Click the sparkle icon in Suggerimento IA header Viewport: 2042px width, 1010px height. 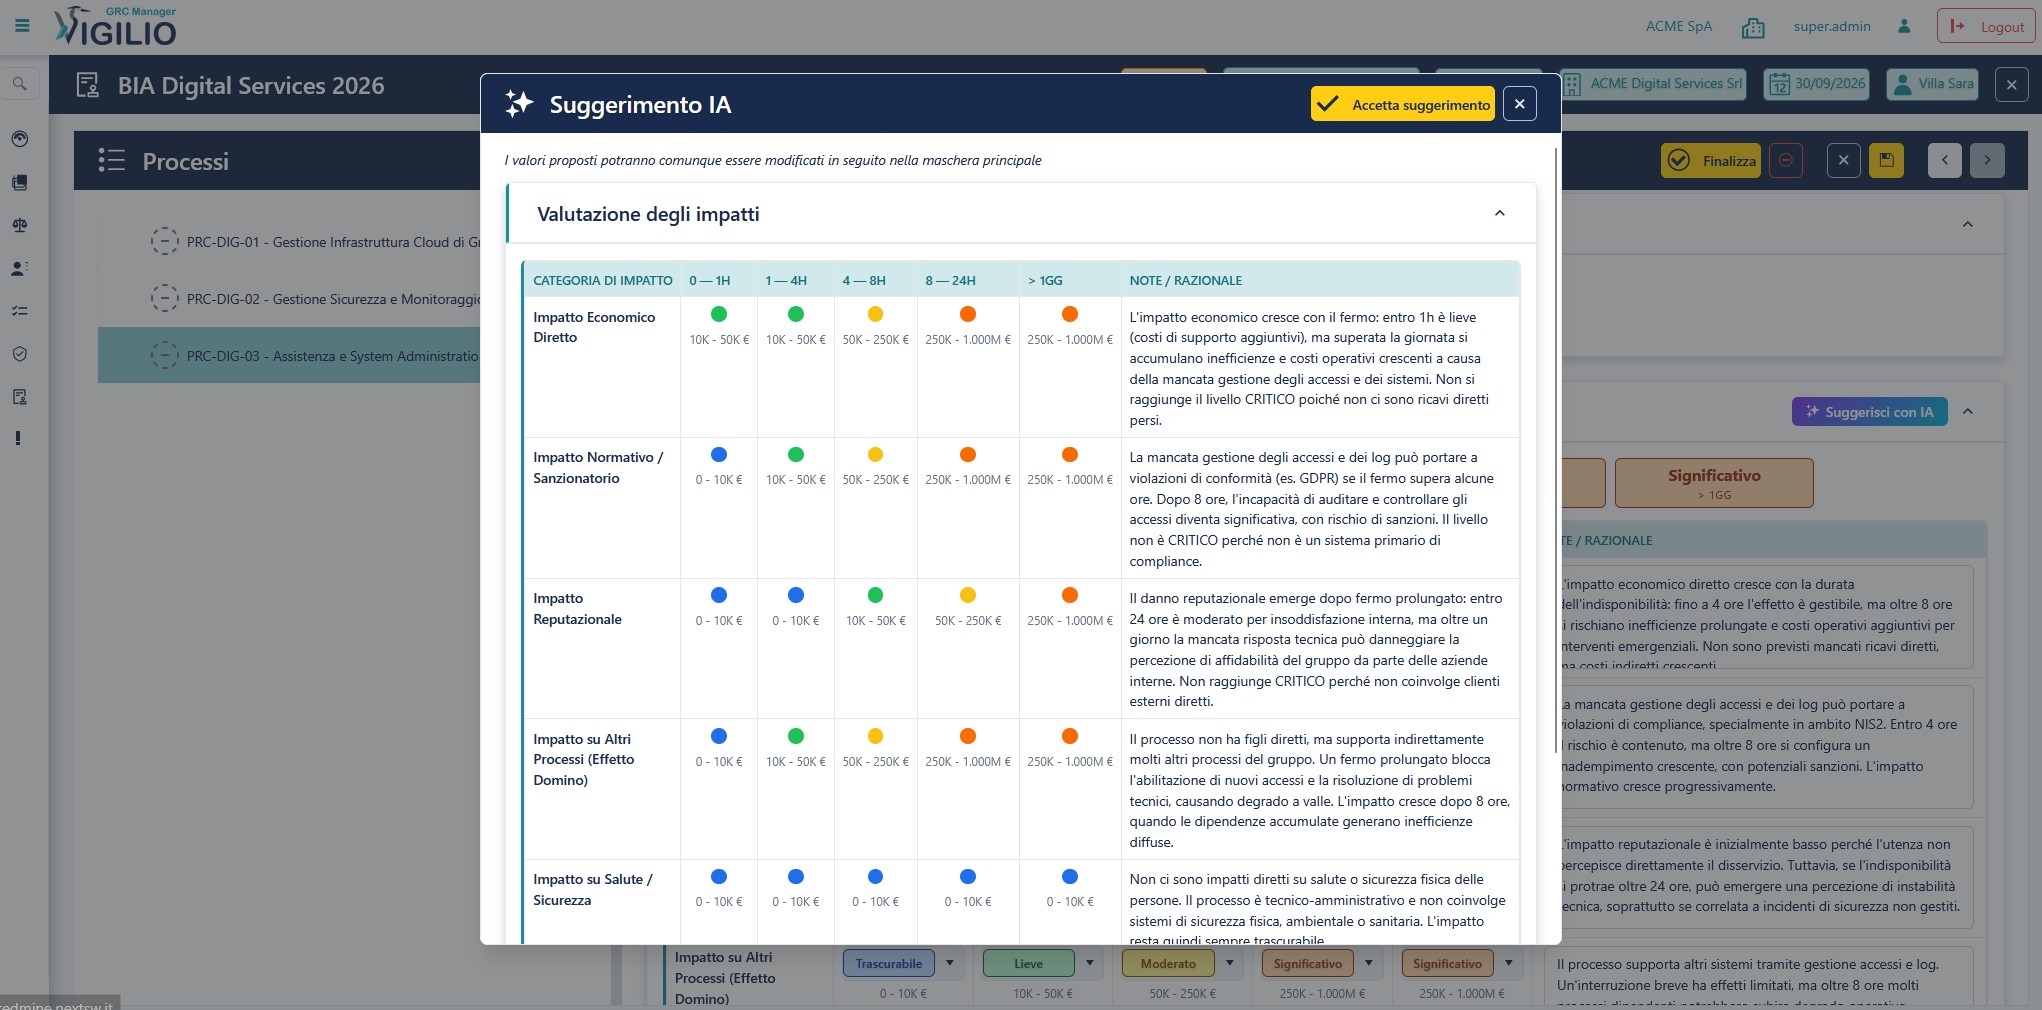tap(519, 104)
